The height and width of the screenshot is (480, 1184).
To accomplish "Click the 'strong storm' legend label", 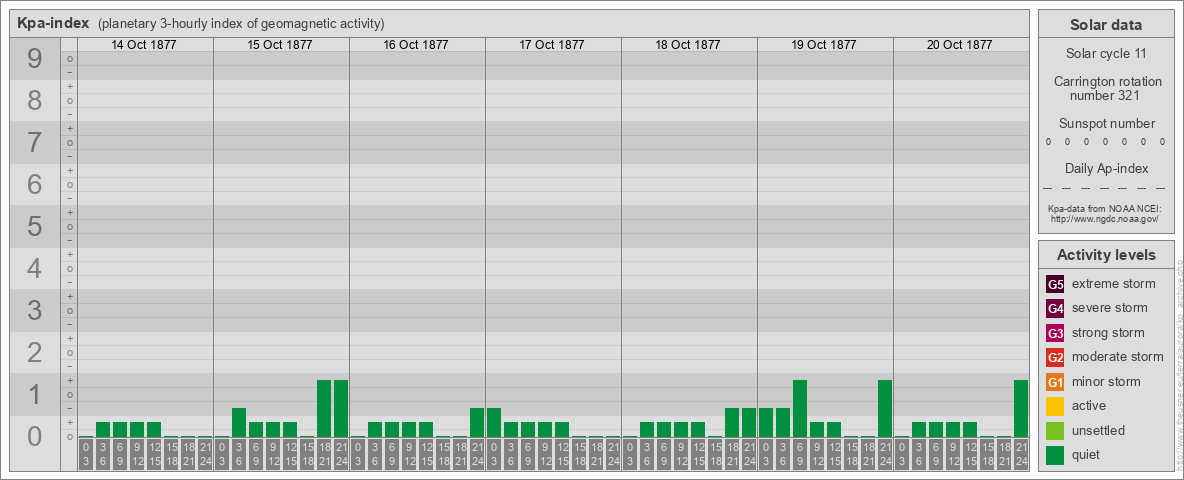I will pos(1108,333).
